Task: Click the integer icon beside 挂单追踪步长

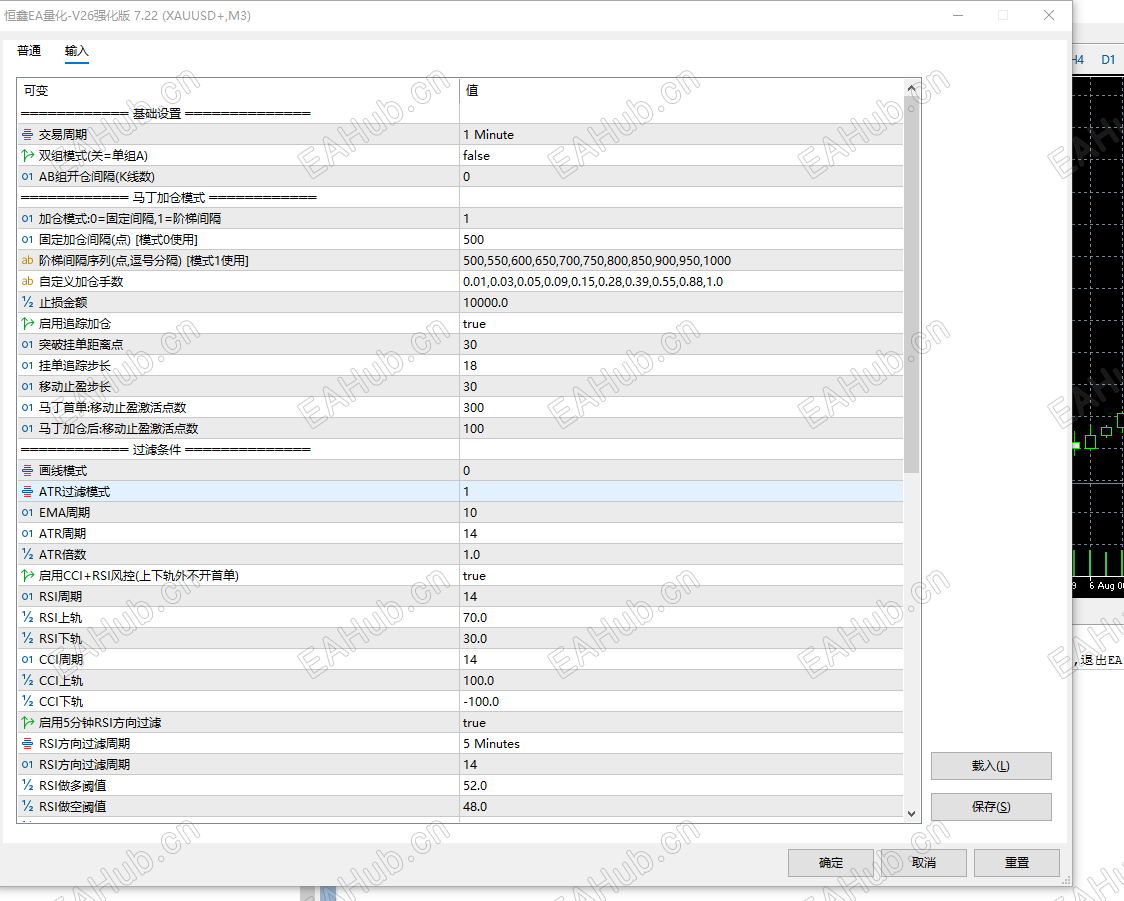Action: (27, 366)
